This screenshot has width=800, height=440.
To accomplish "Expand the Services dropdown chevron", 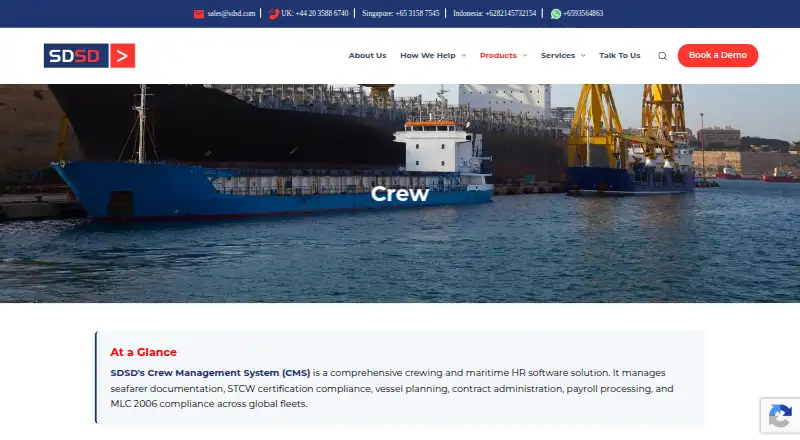I will (x=583, y=56).
